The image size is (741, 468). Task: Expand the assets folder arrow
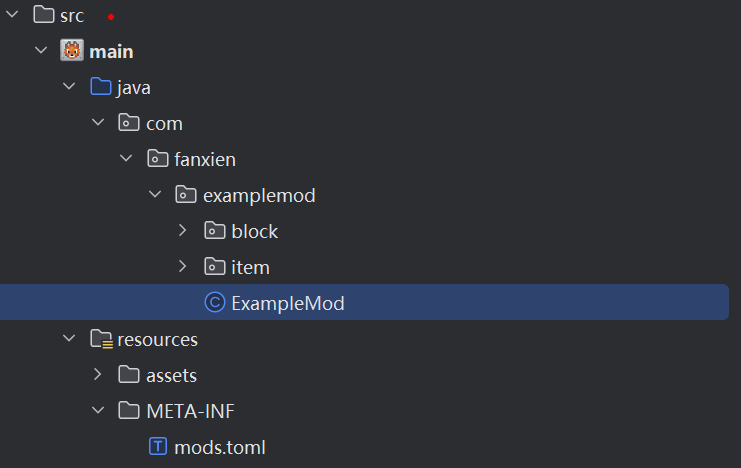(x=97, y=375)
